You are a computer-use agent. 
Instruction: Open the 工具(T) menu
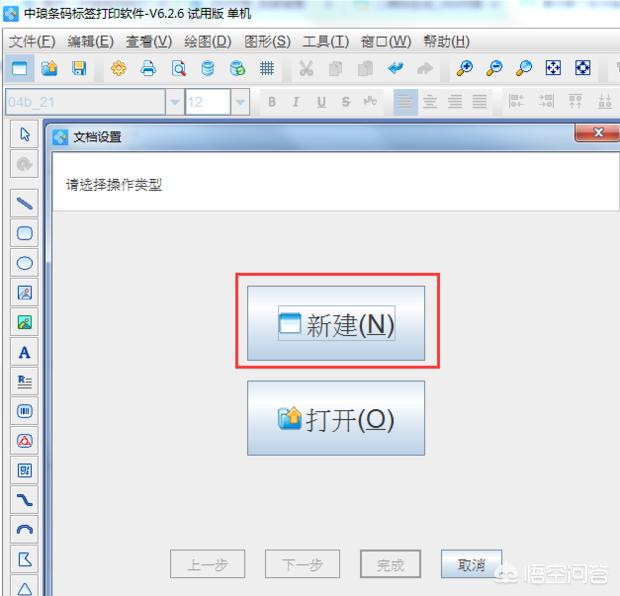point(326,41)
